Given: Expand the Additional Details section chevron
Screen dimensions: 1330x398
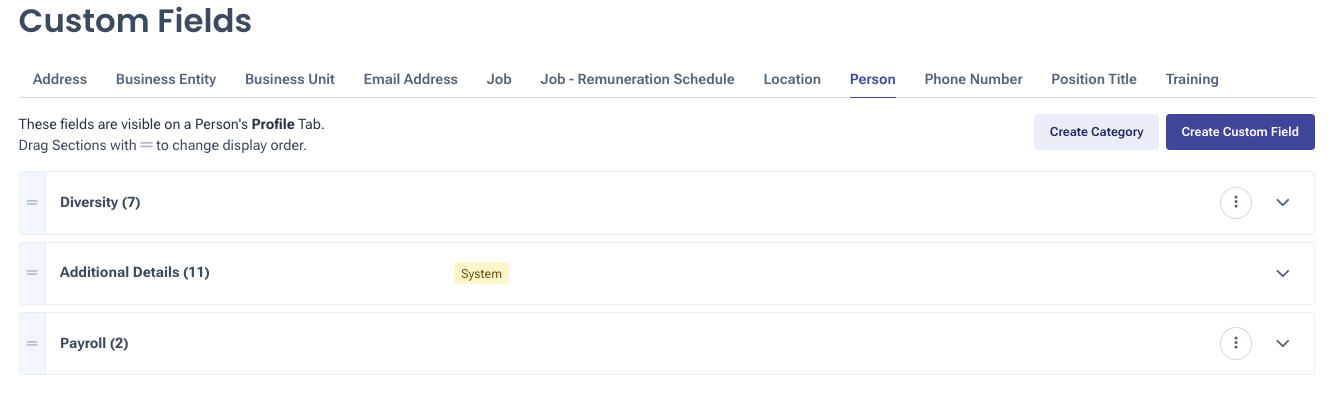Looking at the screenshot, I should tap(1283, 273).
